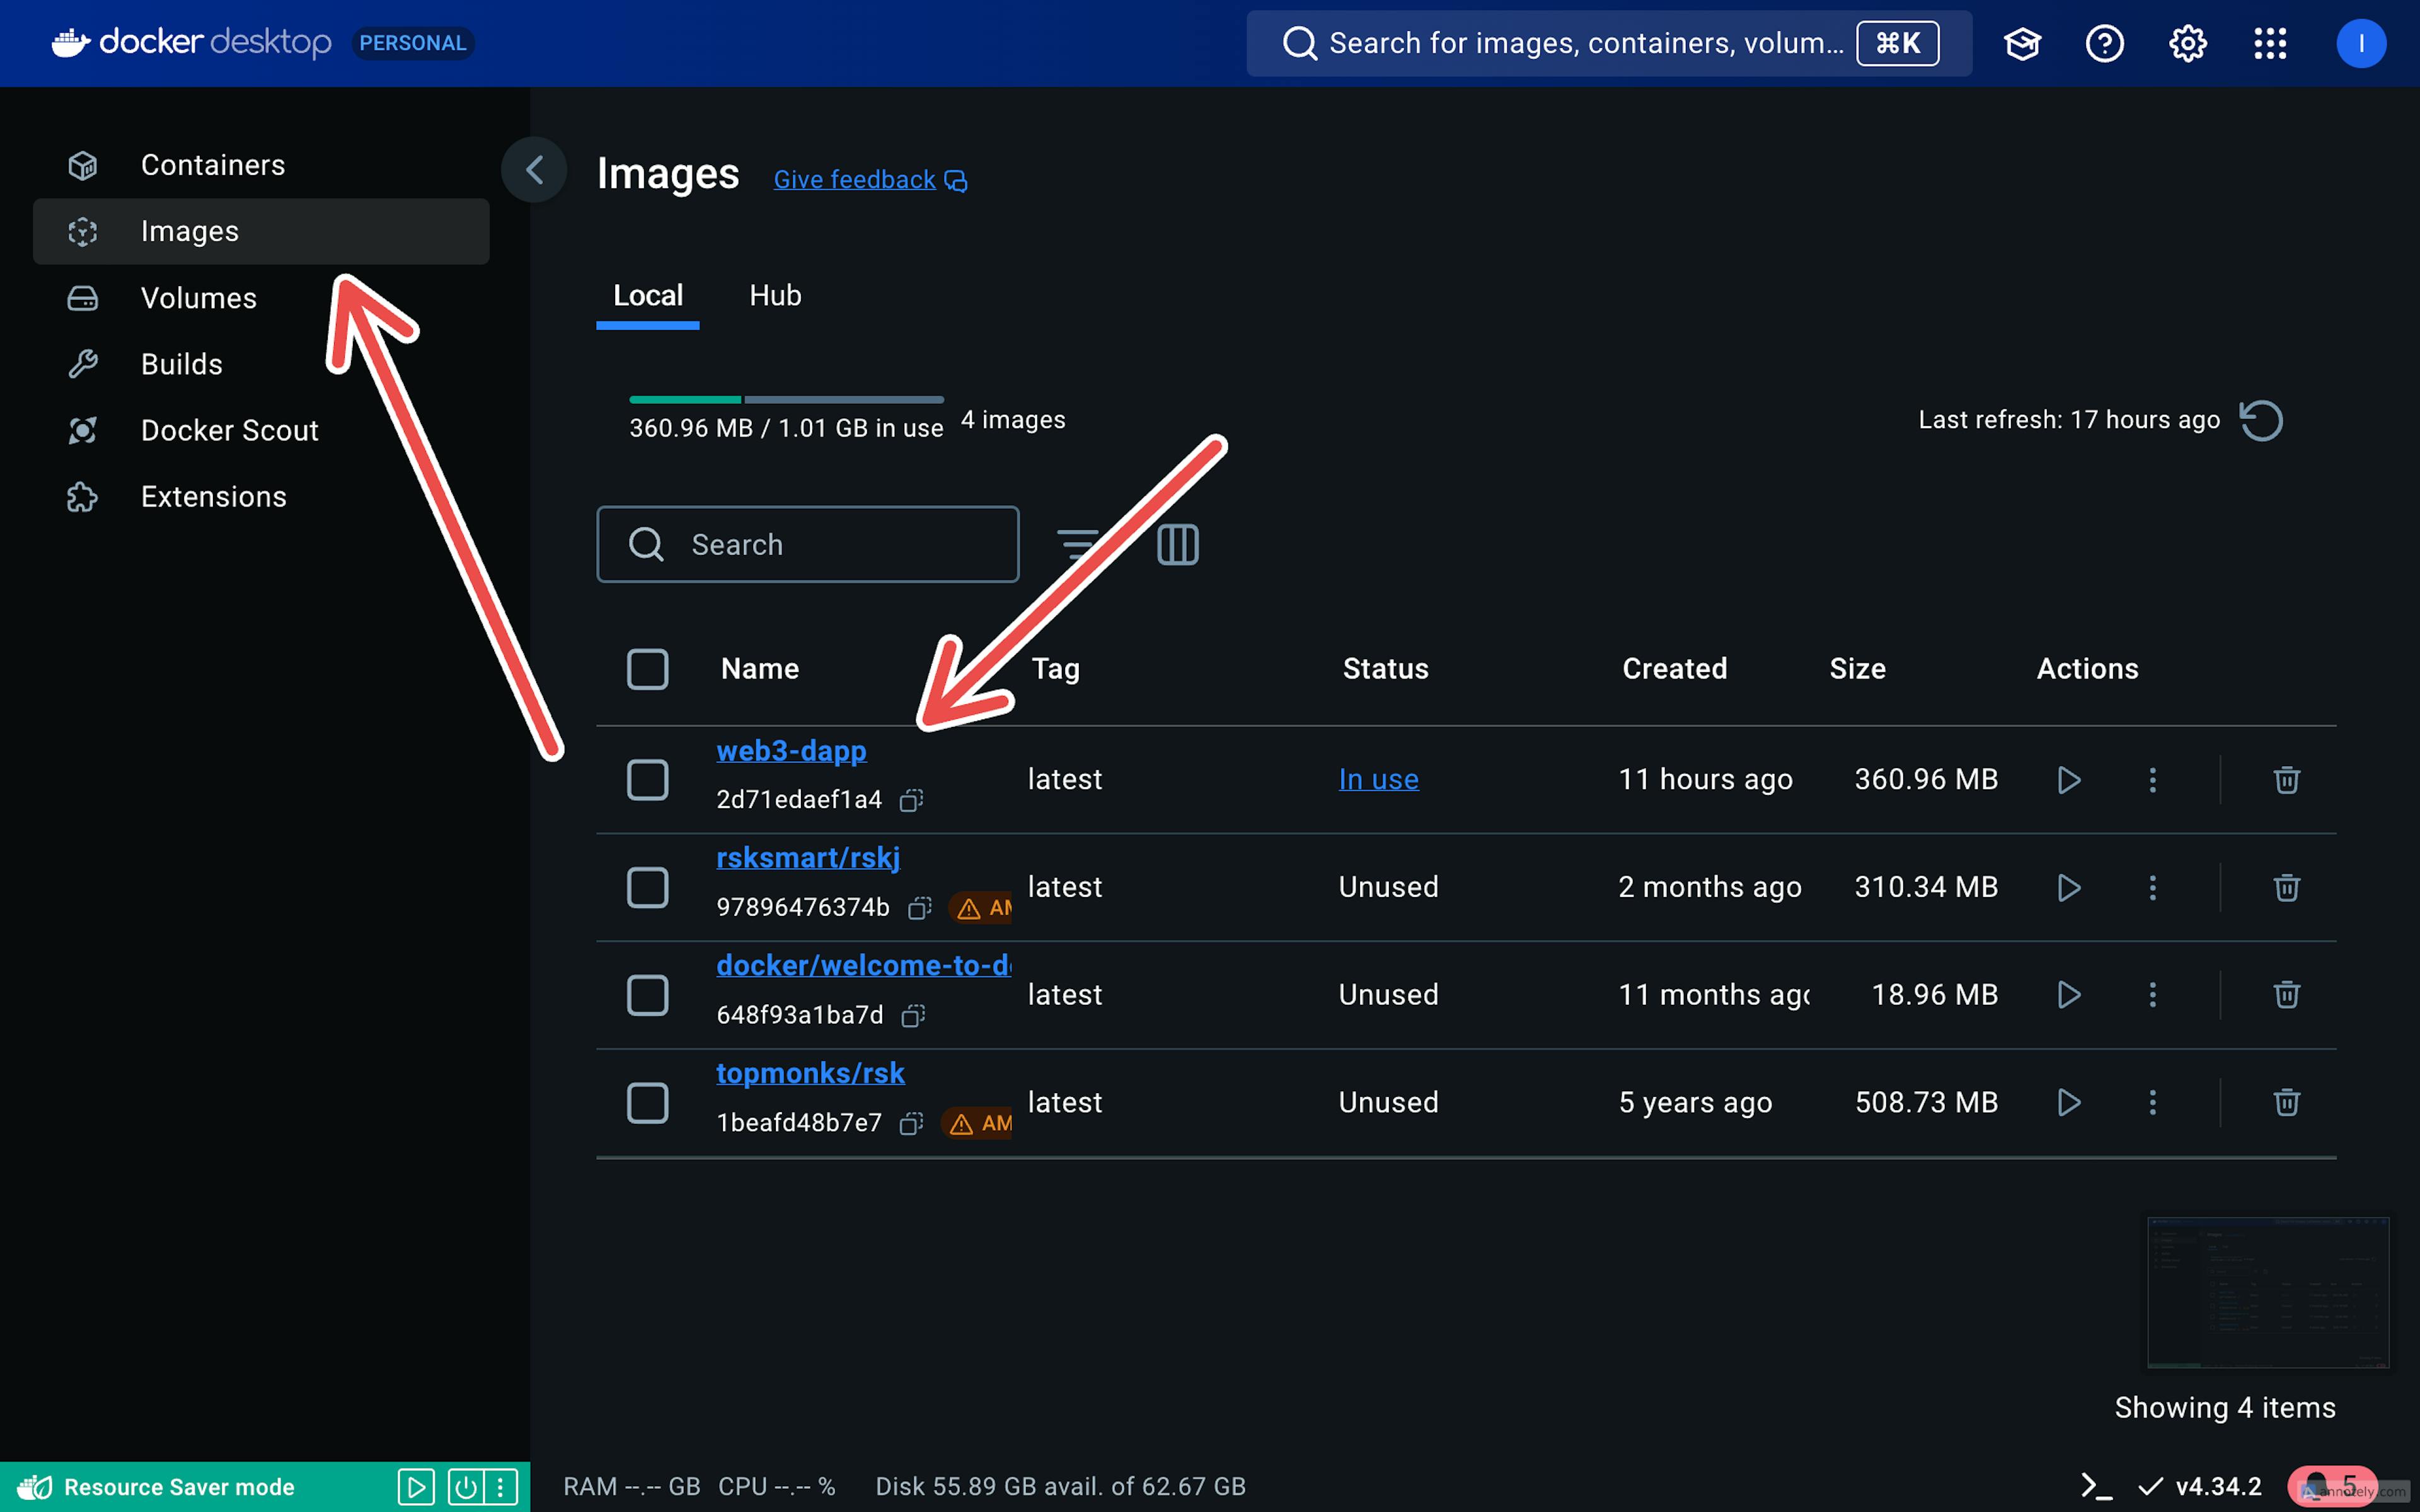This screenshot has width=2420, height=1512.
Task: Open the docker/welcome-to-docker image link
Action: tap(864, 965)
